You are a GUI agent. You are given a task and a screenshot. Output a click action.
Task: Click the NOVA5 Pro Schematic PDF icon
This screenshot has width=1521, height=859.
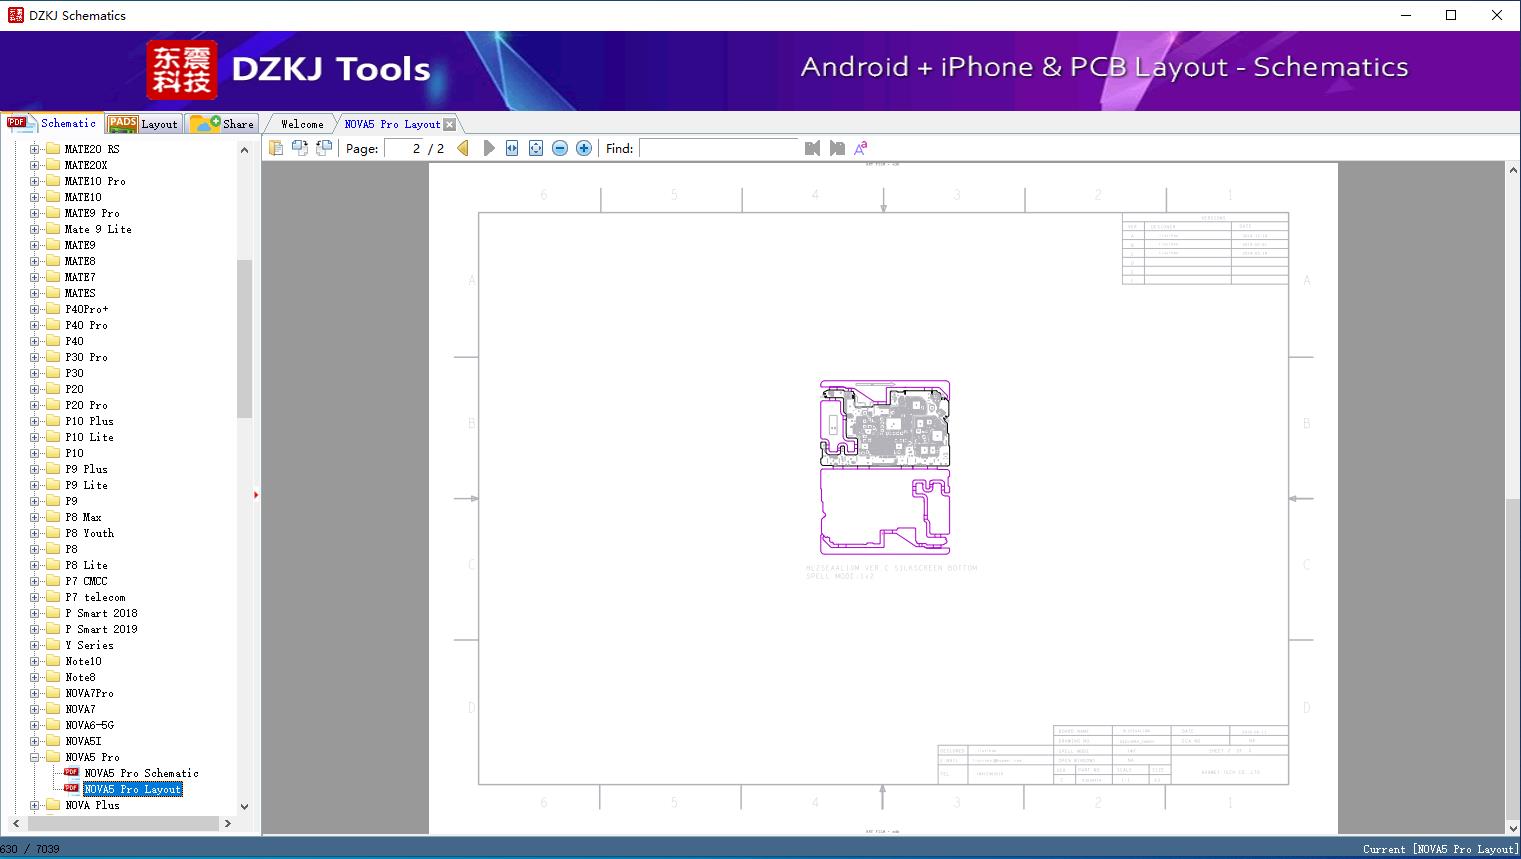pos(72,773)
